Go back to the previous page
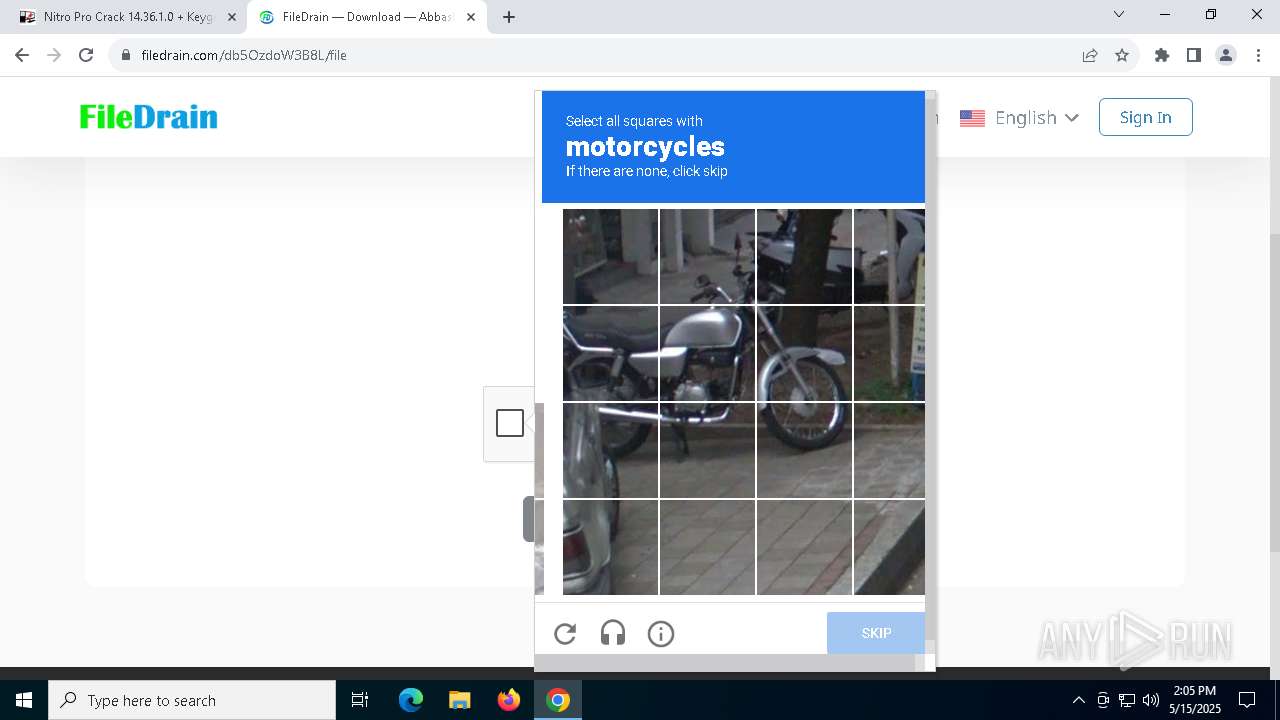 [22, 55]
